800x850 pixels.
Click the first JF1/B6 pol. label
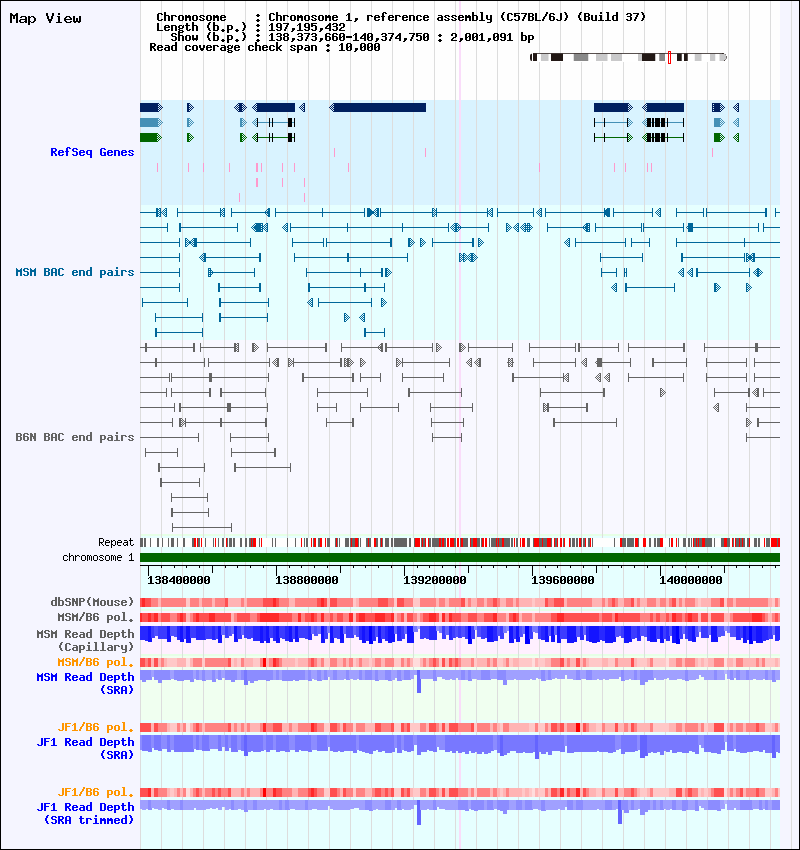(x=96, y=727)
